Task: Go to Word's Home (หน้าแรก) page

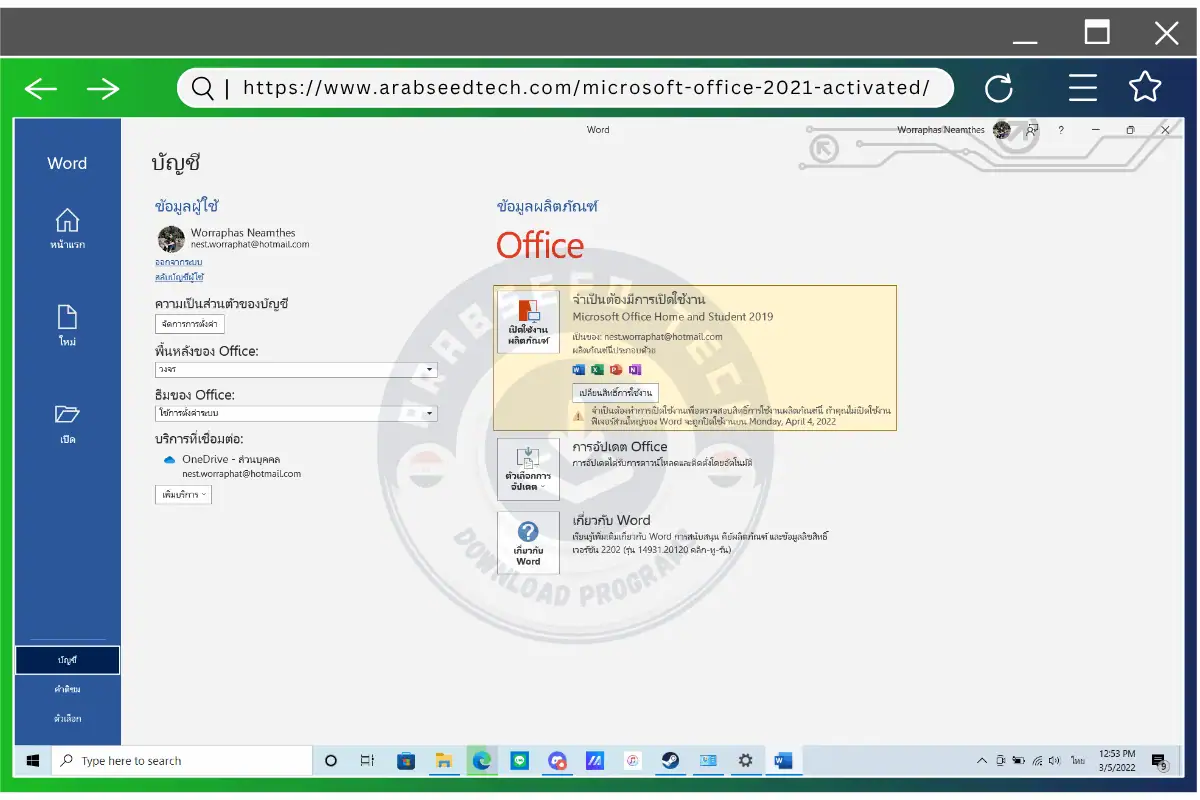Action: pos(67,228)
